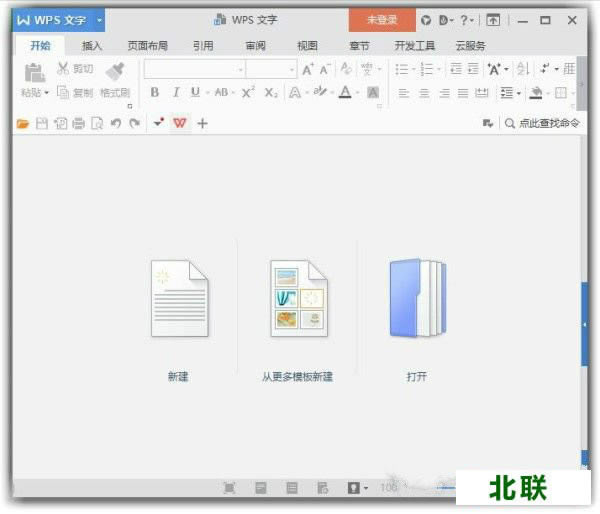Switch to the 引用 tab
This screenshot has width=600, height=514.
pyautogui.click(x=203, y=46)
